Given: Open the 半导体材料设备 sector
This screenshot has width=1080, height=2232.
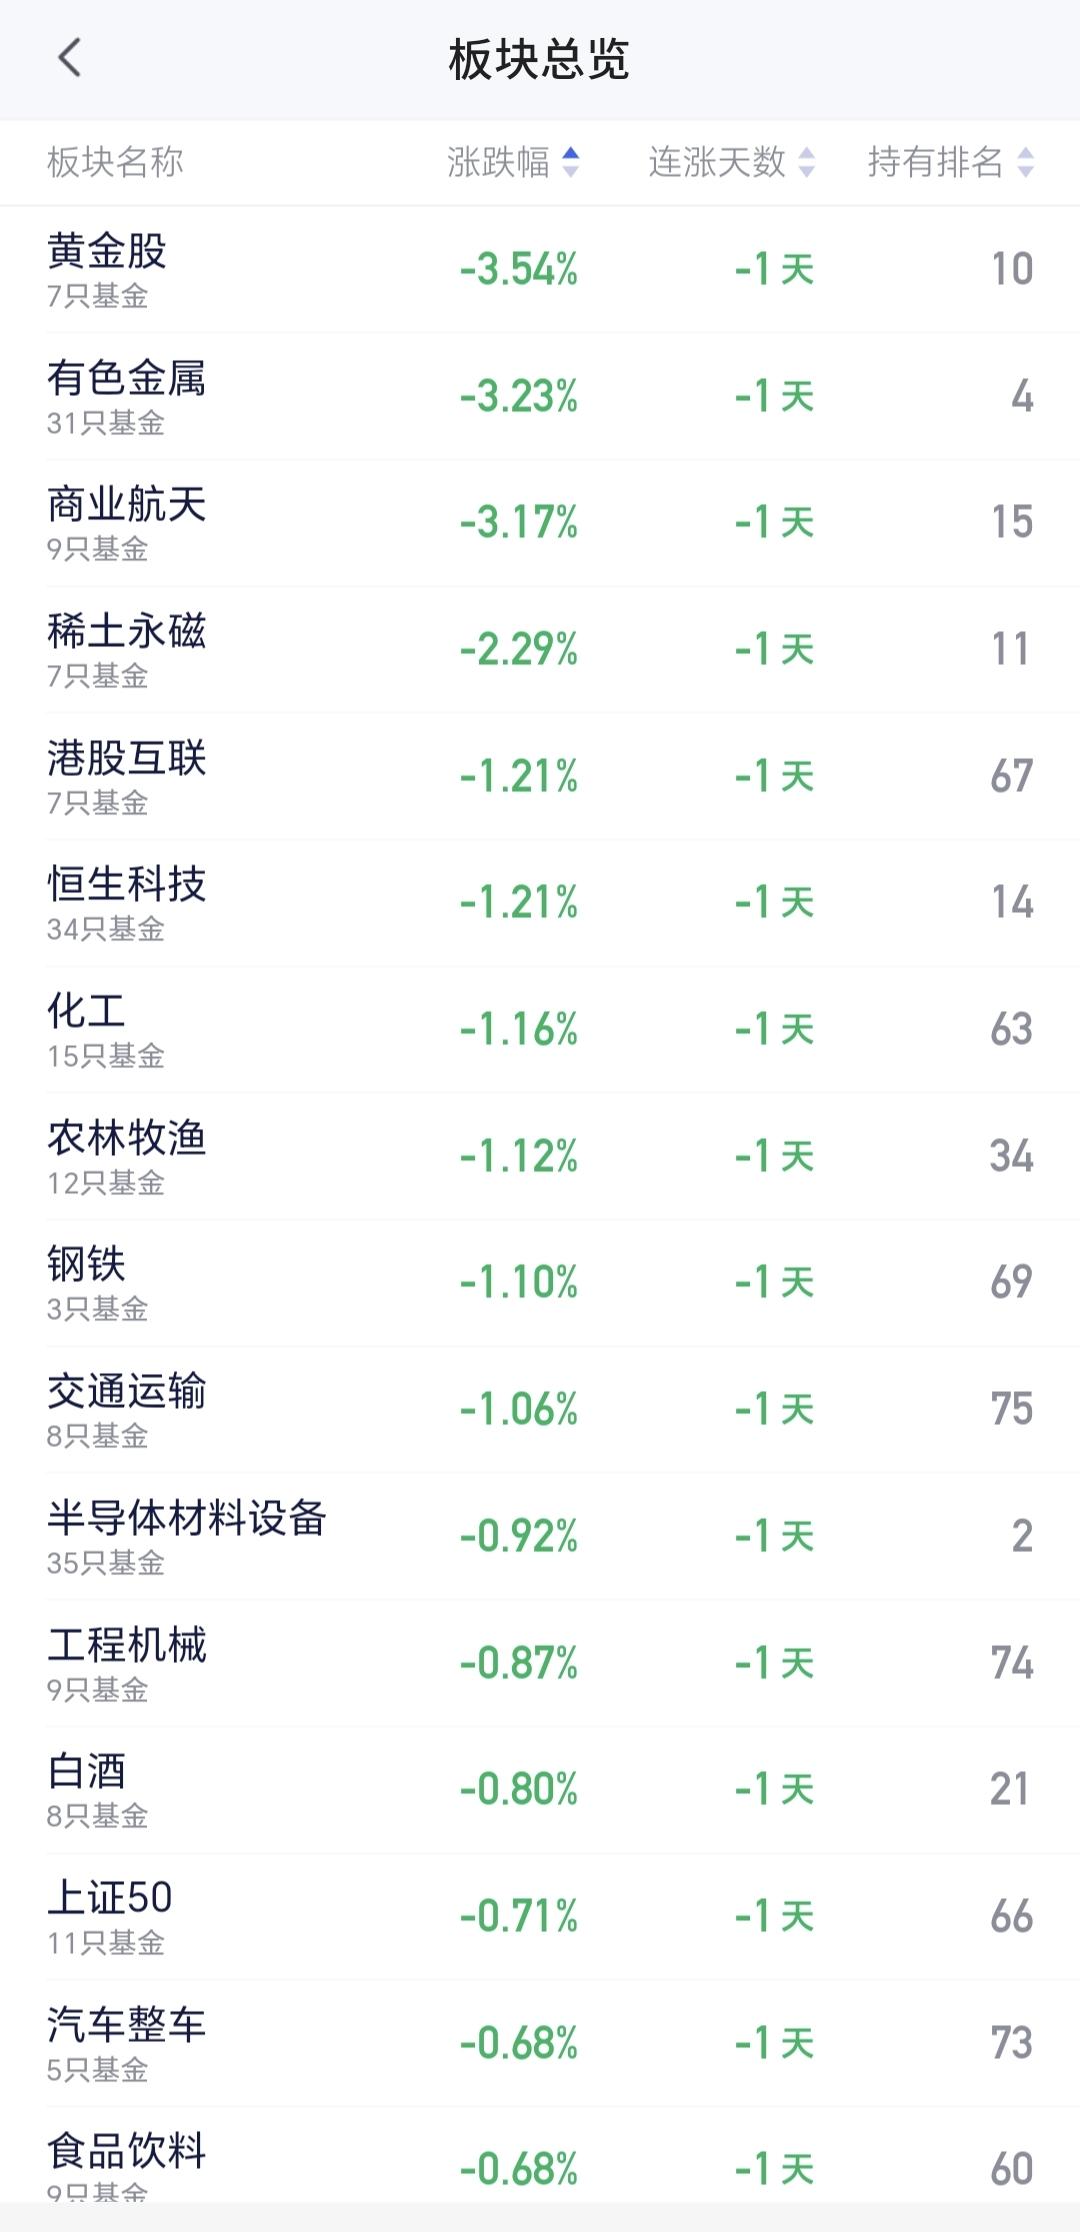Looking at the screenshot, I should [x=540, y=1537].
